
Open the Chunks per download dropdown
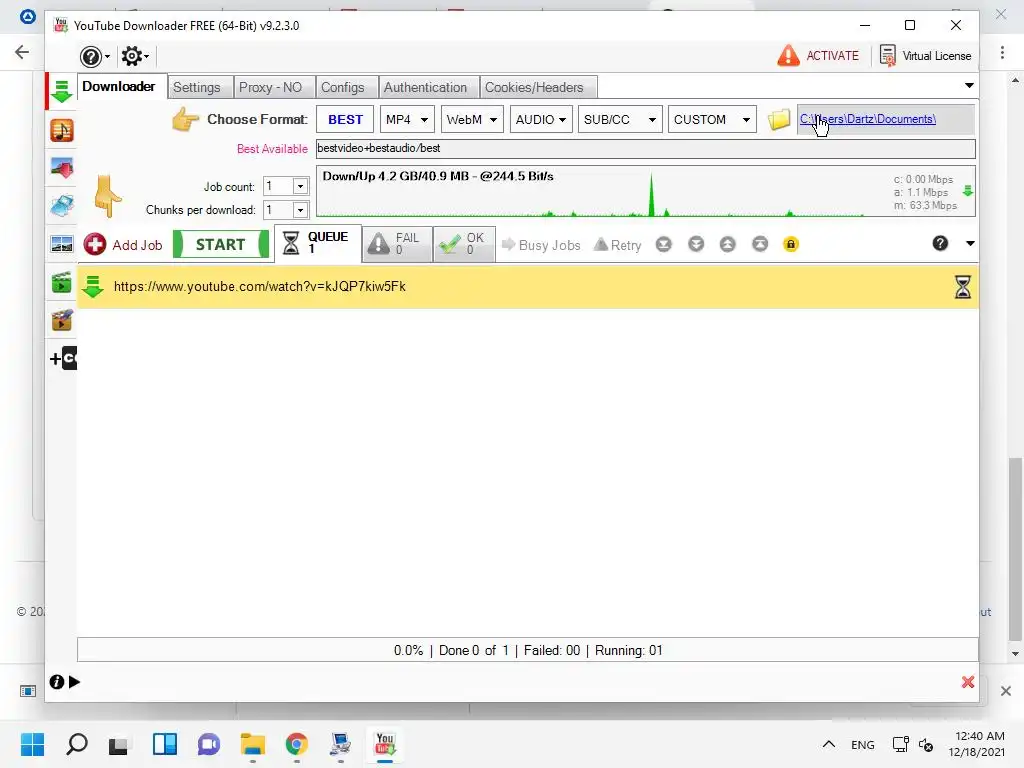(300, 210)
